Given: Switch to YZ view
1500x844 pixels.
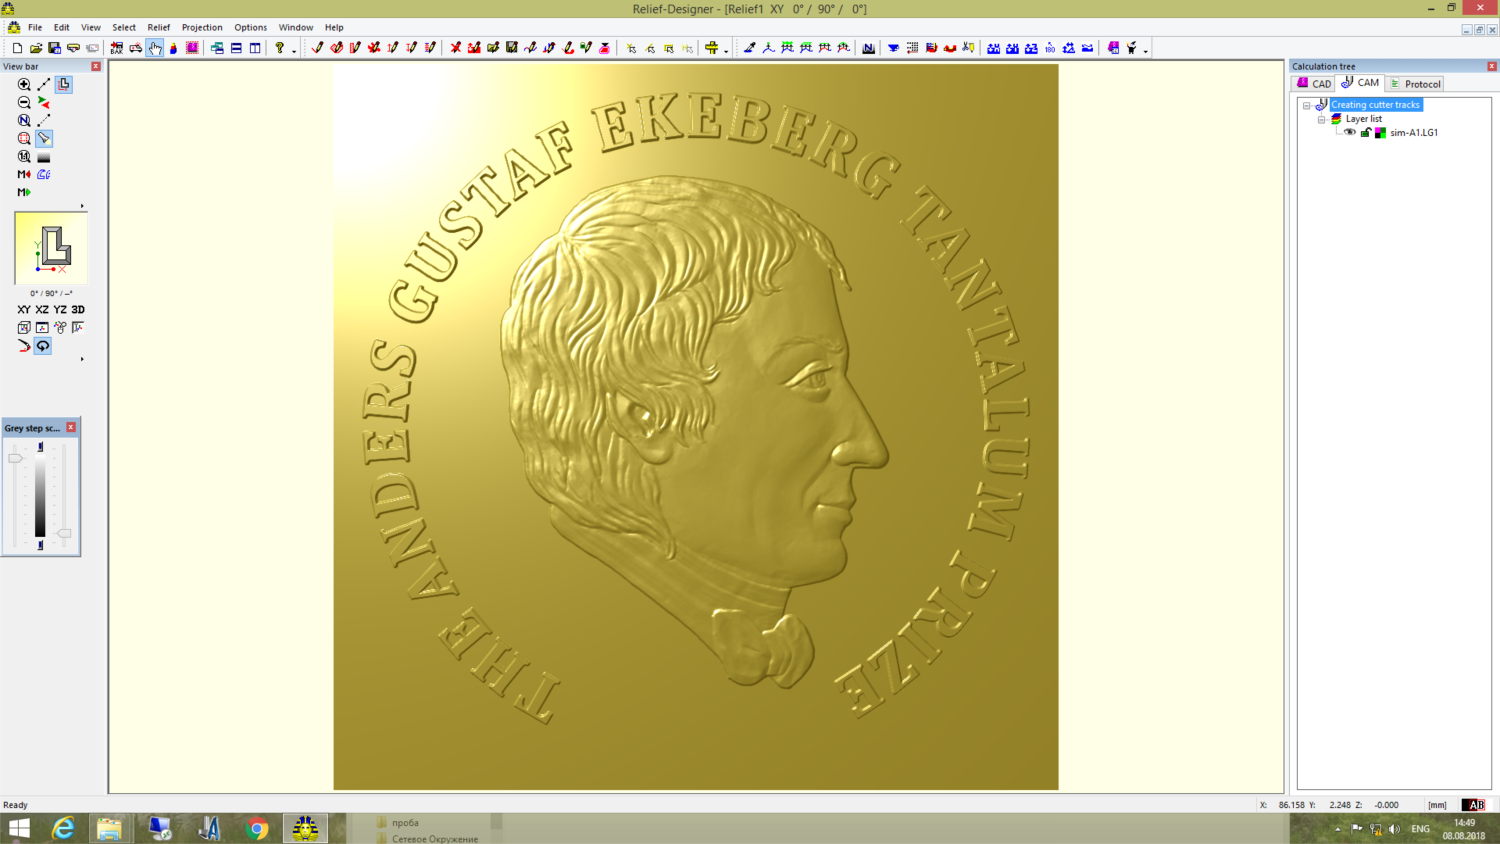Looking at the screenshot, I should [60, 310].
